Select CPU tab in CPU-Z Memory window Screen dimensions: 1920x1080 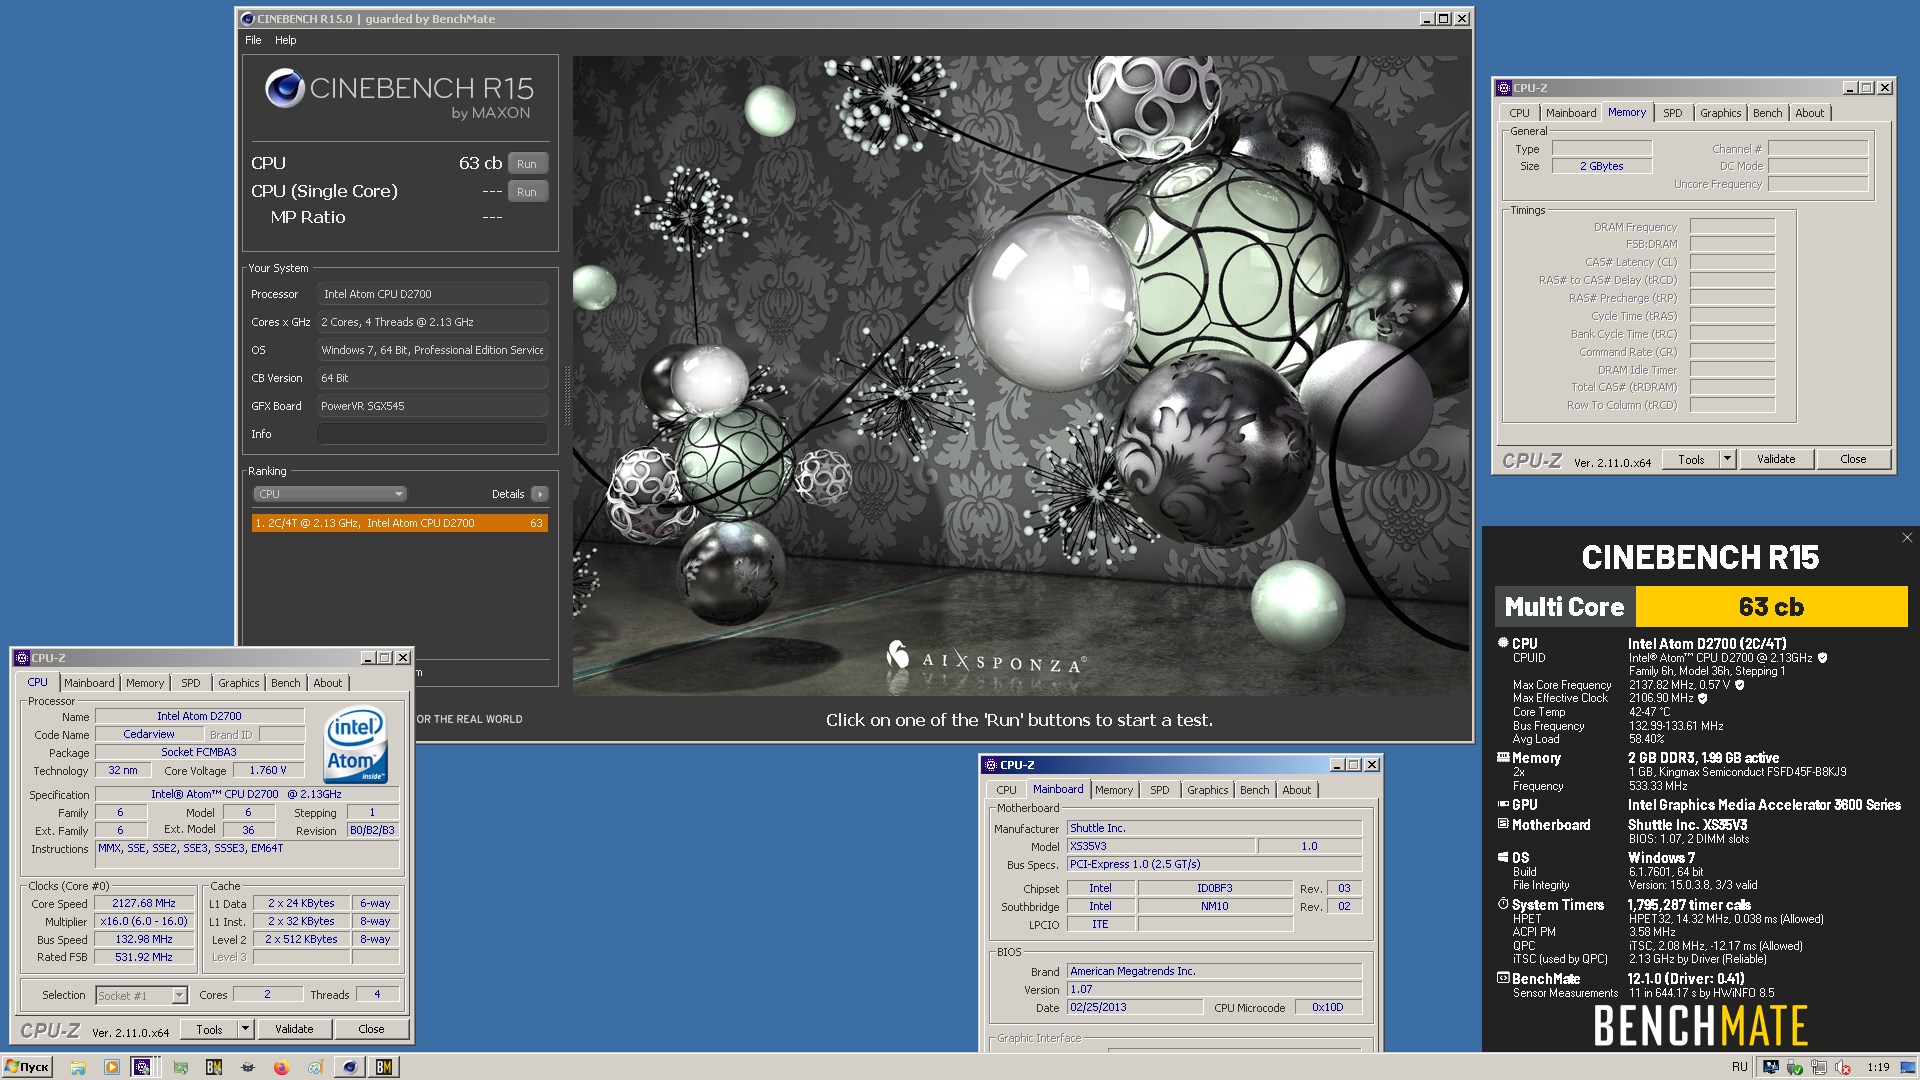click(1519, 113)
